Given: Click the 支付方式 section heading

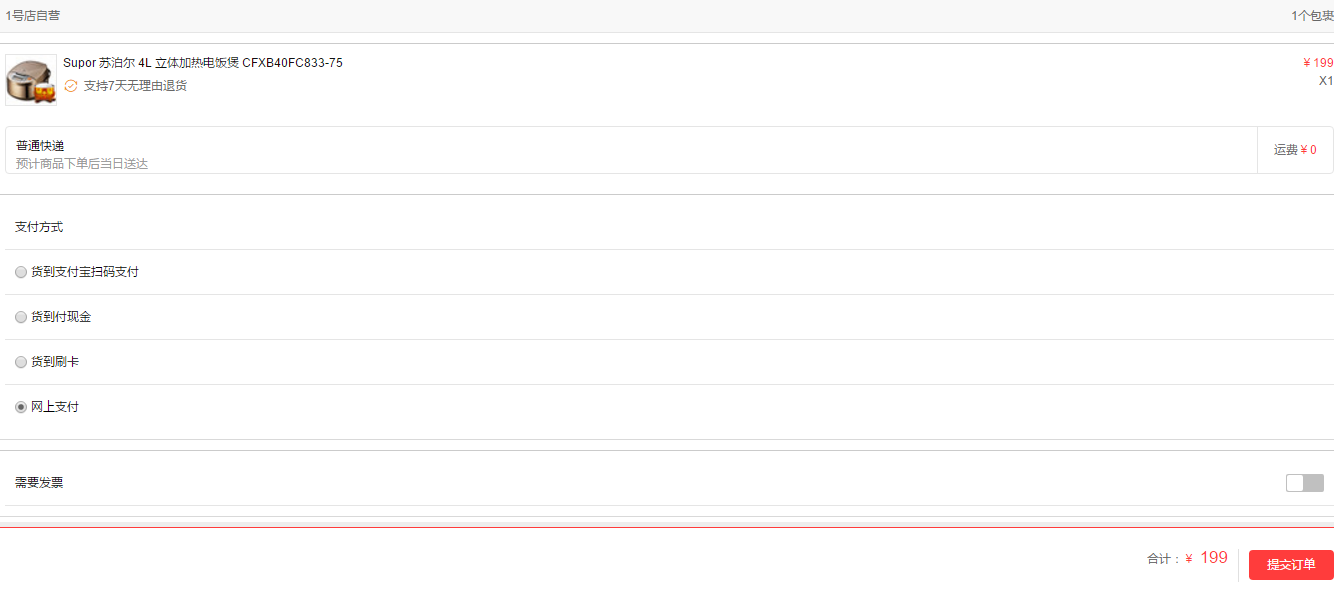Looking at the screenshot, I should click(39, 227).
